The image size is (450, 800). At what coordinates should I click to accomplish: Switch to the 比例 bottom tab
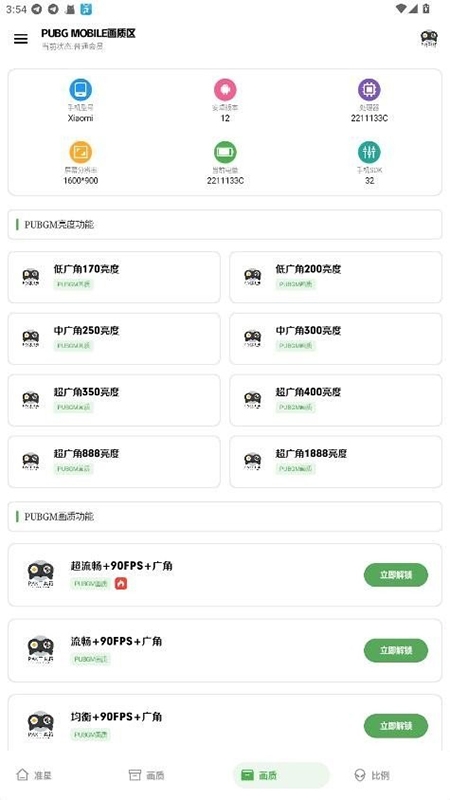pyautogui.click(x=371, y=776)
